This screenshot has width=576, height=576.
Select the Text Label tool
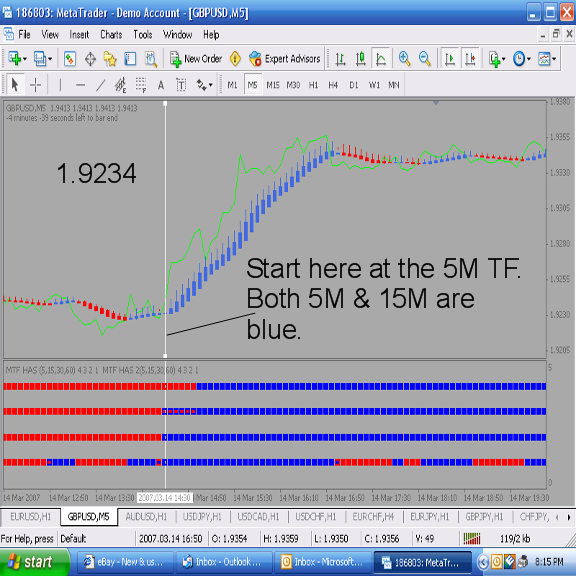pos(181,85)
